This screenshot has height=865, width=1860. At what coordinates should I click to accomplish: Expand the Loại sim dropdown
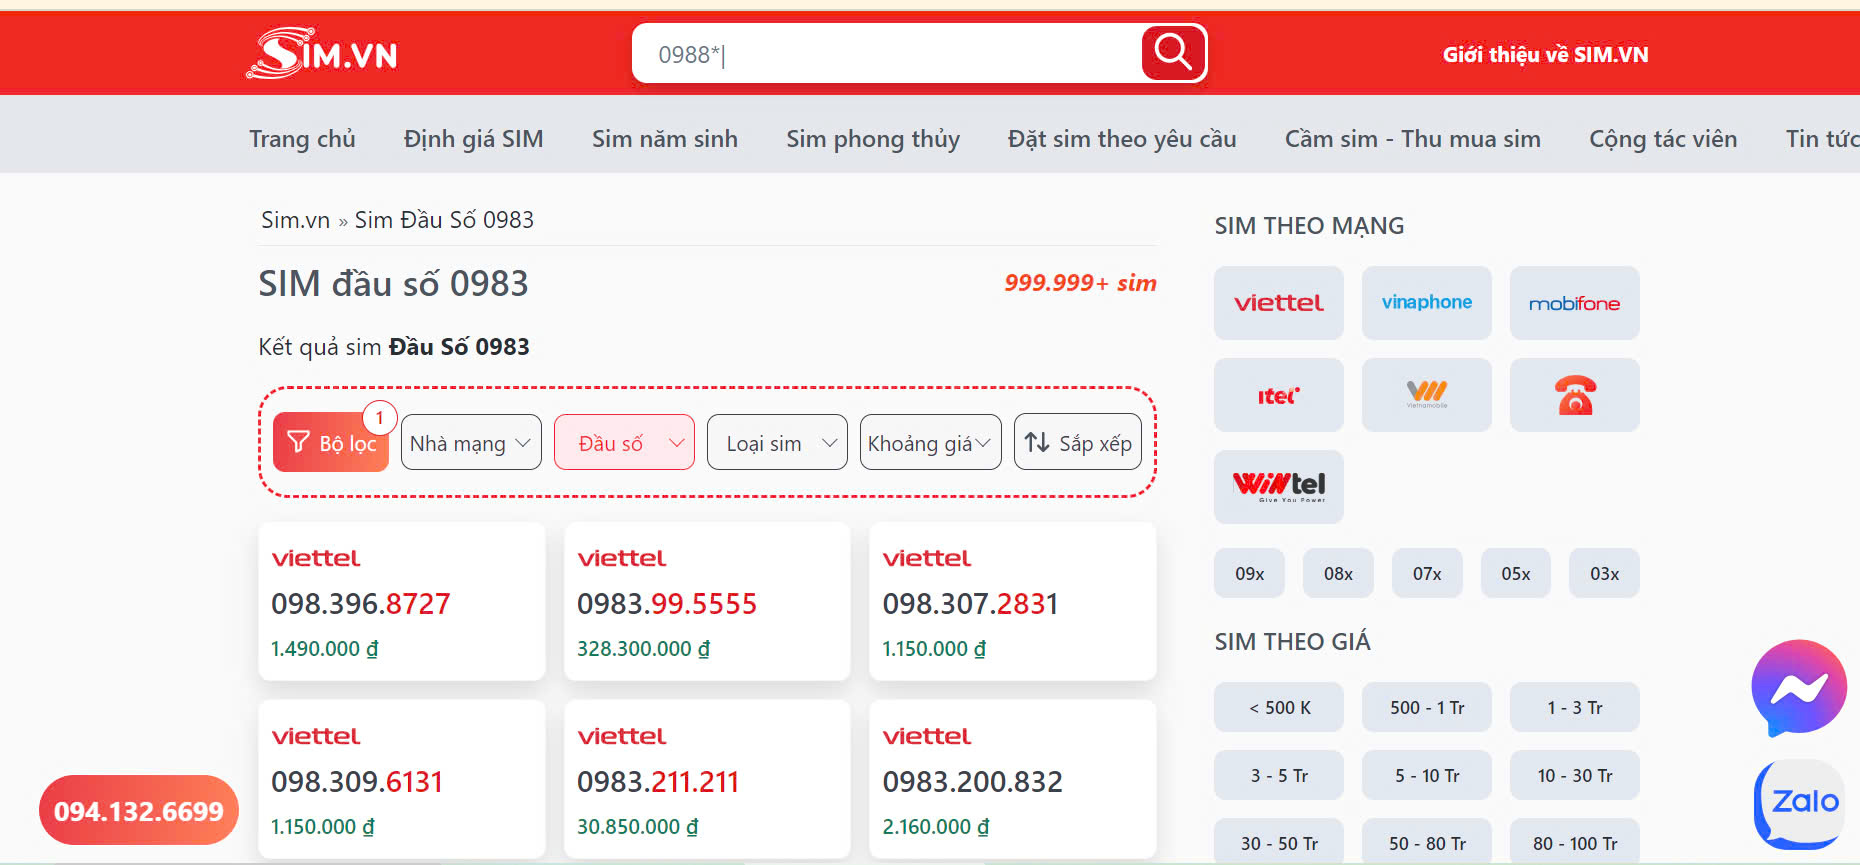point(777,443)
